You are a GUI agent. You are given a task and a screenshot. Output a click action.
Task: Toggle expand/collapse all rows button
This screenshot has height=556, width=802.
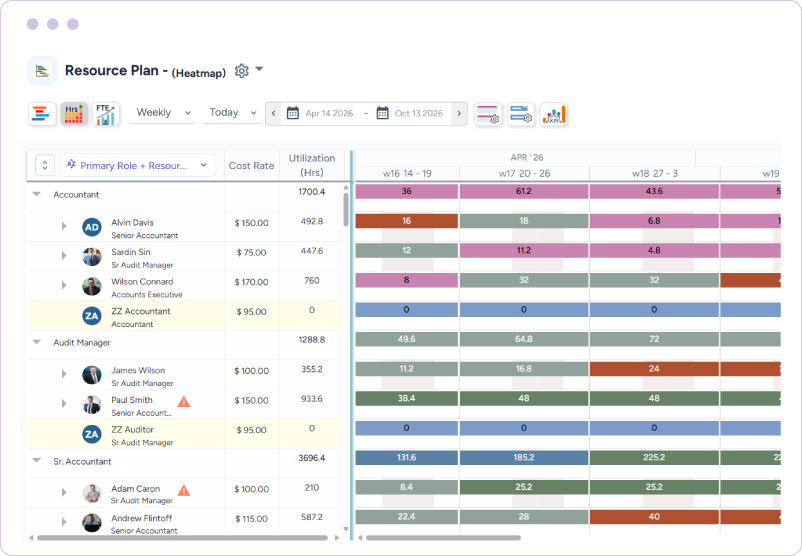(45, 165)
